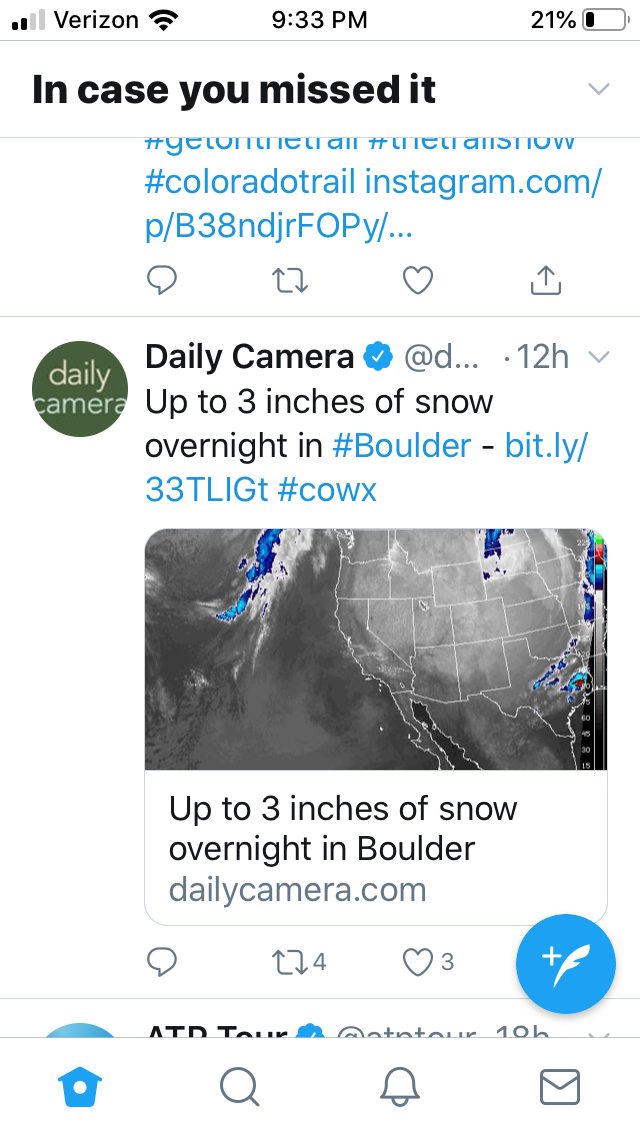View the Daily Camera profile avatar
Image resolution: width=640 pixels, height=1136 pixels.
tap(80, 388)
